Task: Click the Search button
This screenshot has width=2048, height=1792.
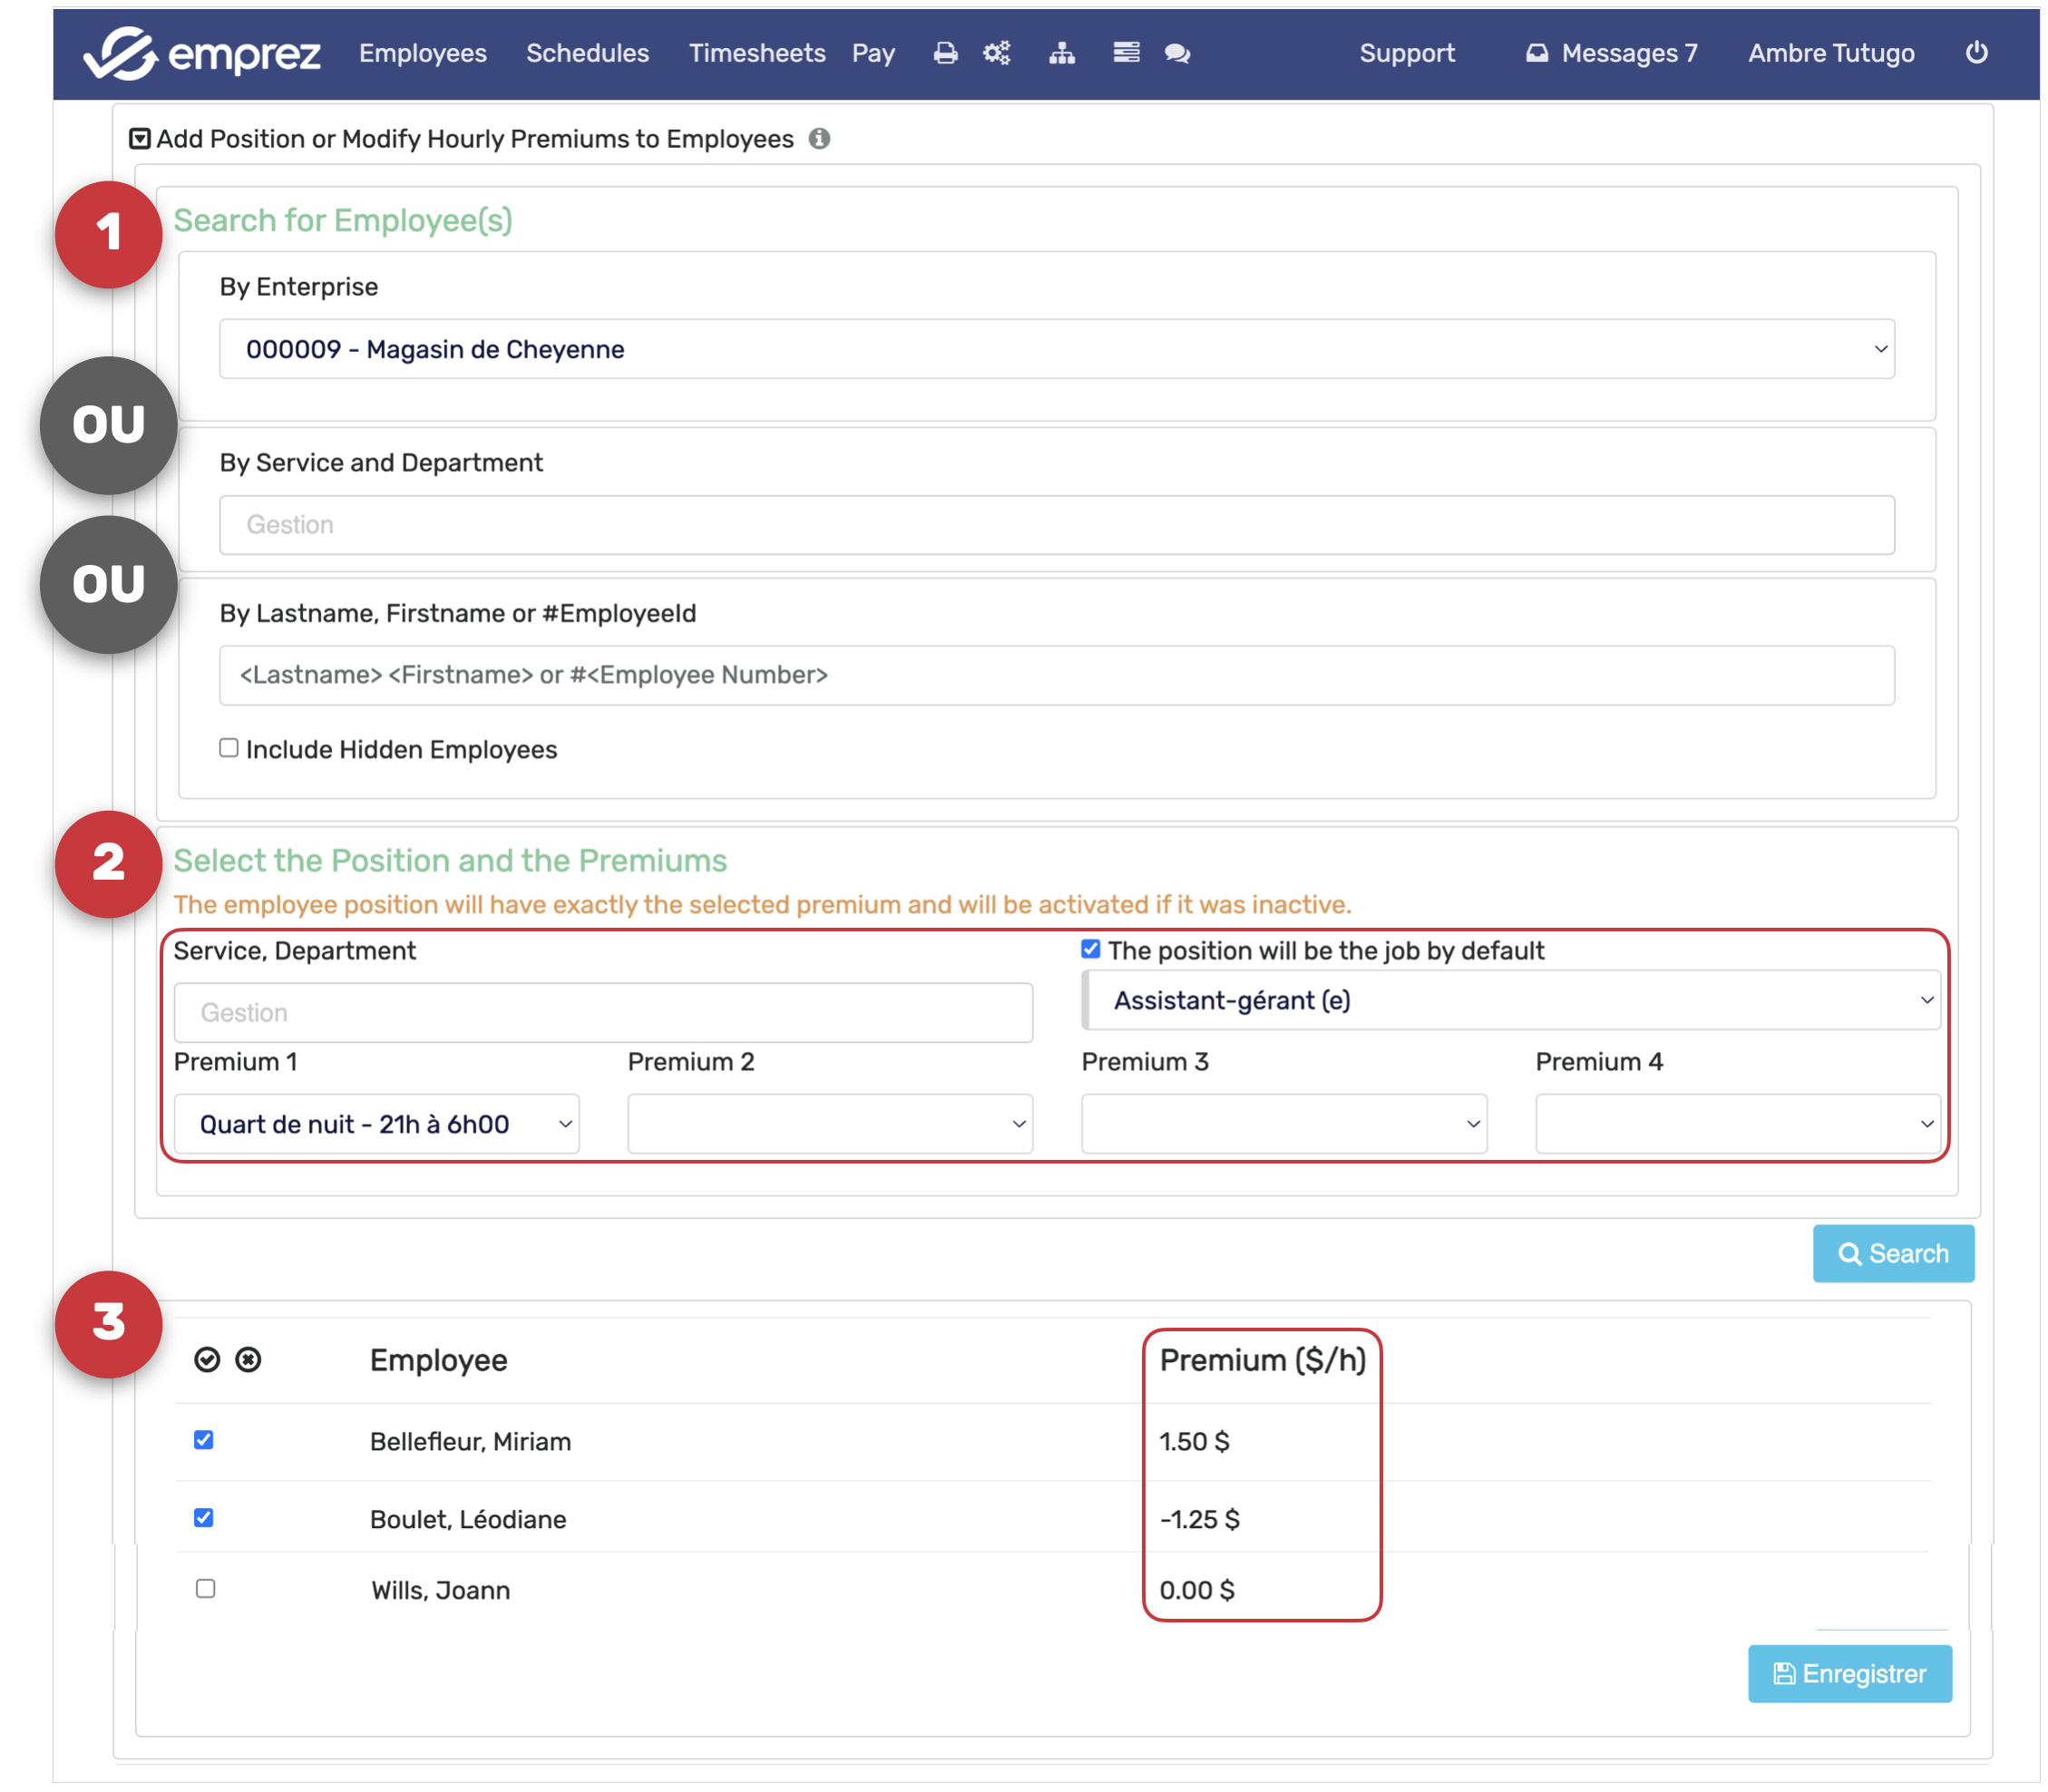Action: click(1892, 1253)
